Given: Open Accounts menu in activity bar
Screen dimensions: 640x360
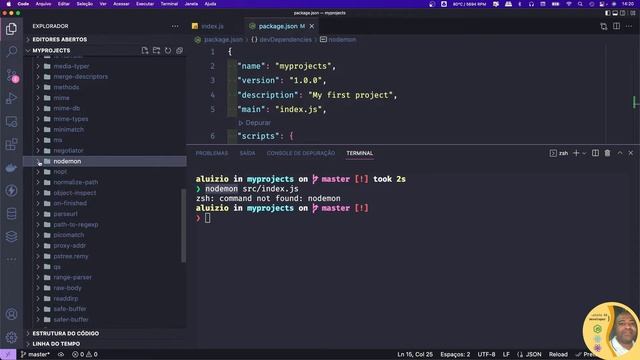Looking at the screenshot, I should (11, 314).
